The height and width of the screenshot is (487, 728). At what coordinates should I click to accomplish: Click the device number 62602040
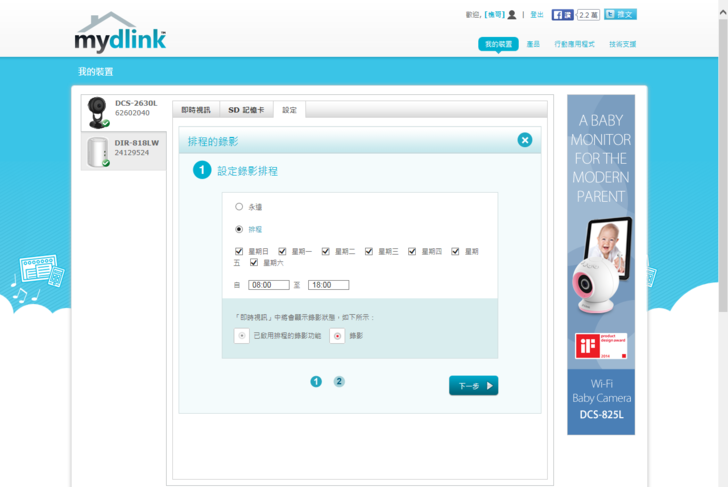click(x=132, y=113)
